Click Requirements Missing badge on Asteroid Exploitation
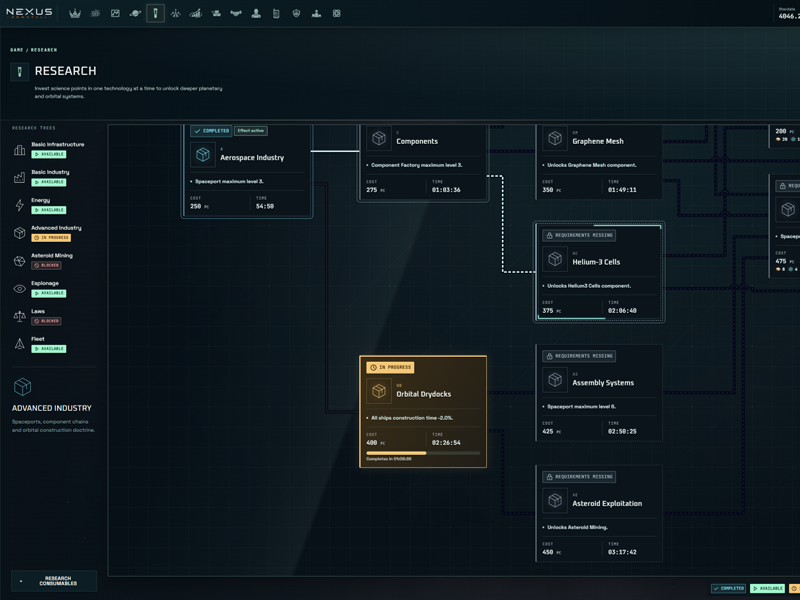The width and height of the screenshot is (800, 600). [579, 477]
